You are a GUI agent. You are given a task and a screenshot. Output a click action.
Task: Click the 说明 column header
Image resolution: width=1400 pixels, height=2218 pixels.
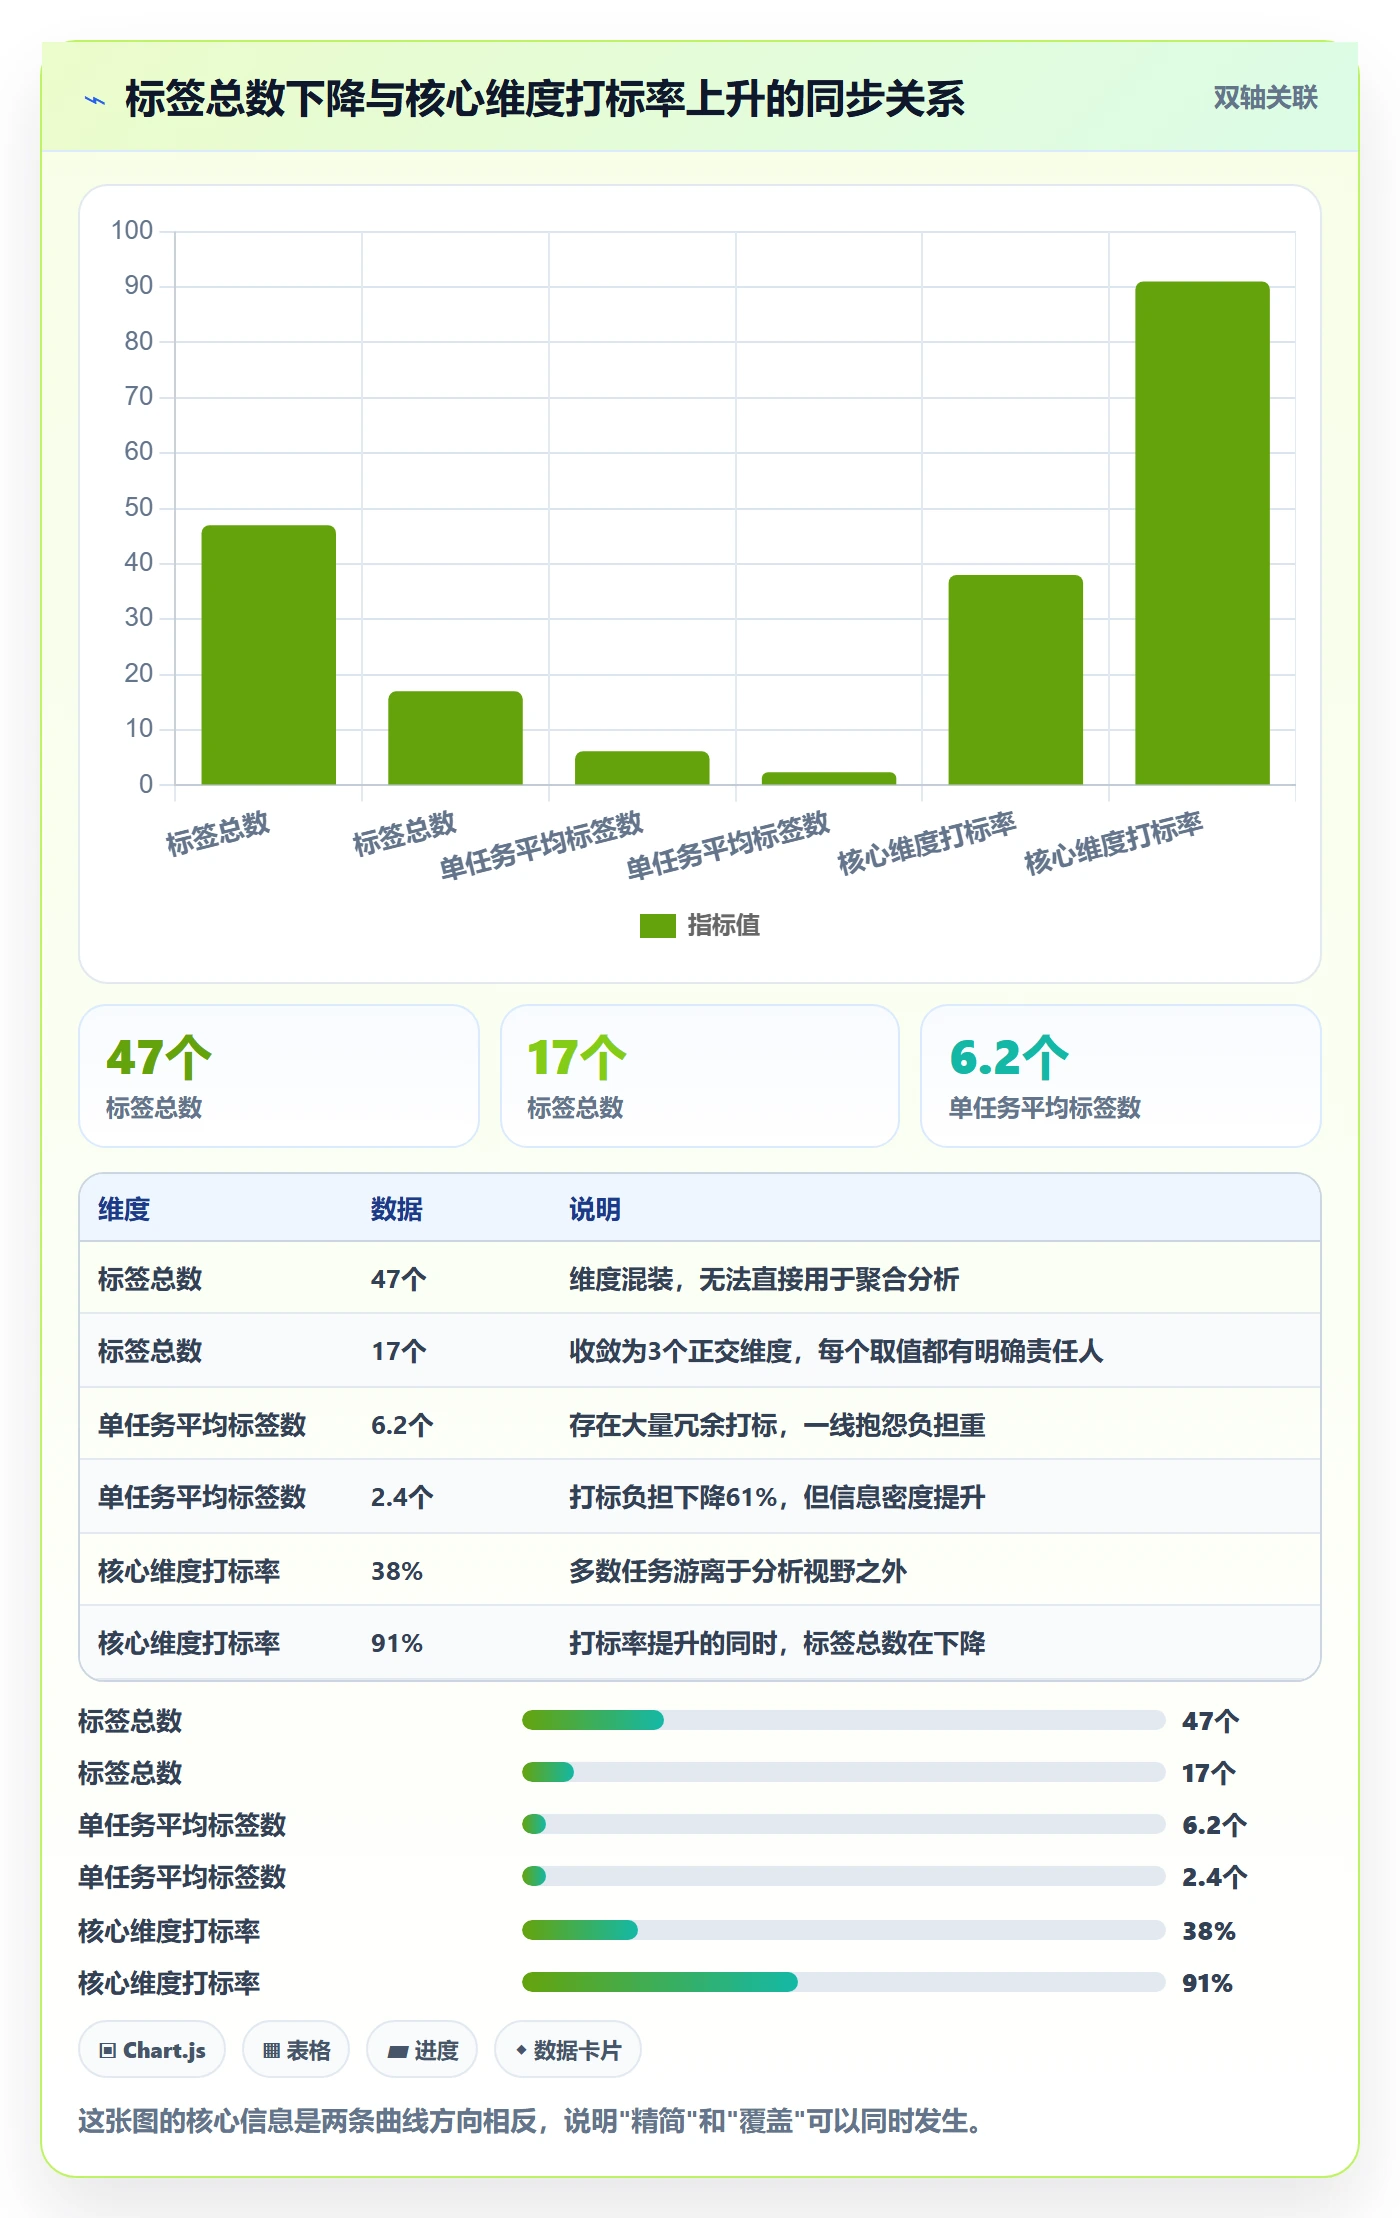coord(595,1209)
